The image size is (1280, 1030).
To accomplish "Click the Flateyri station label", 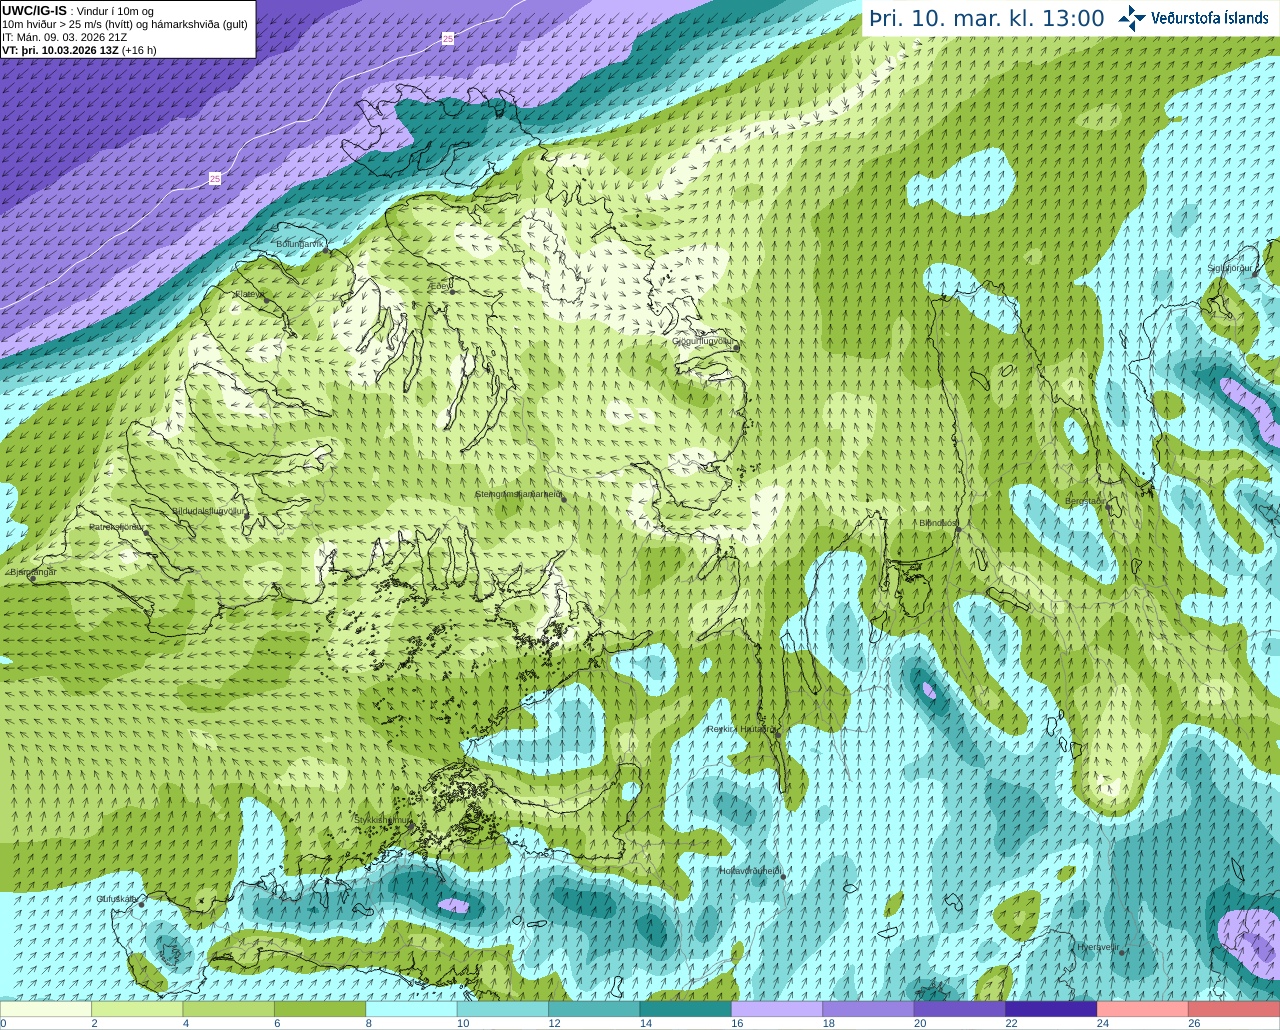I will point(250,294).
